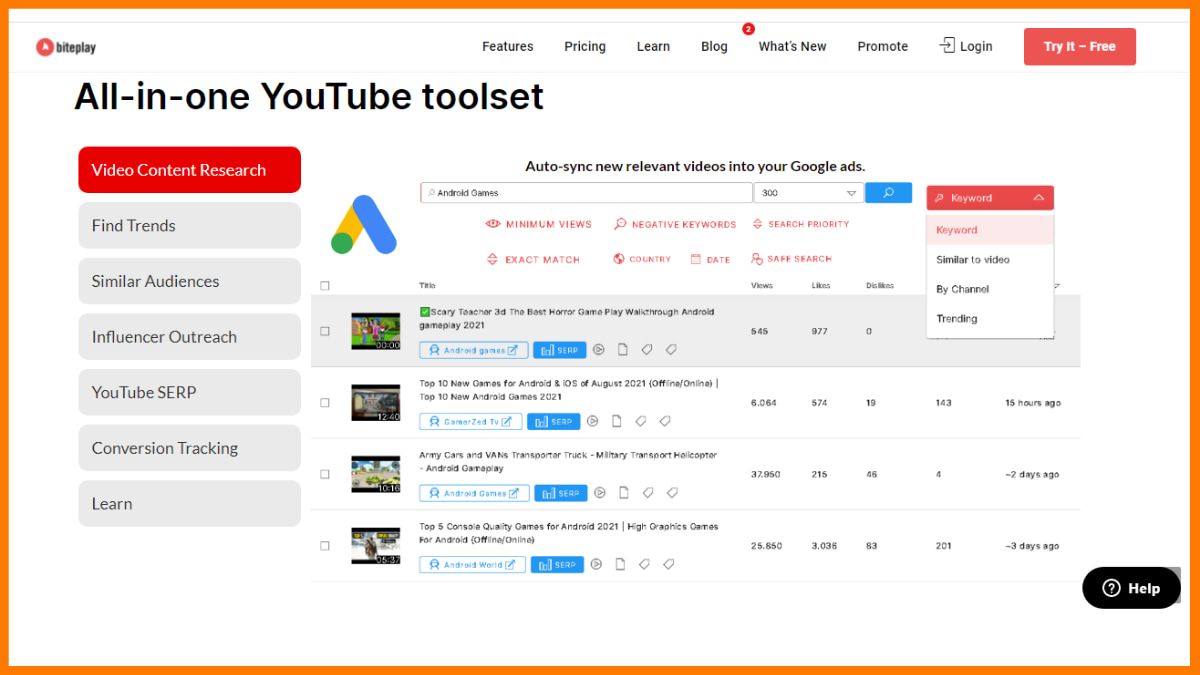
Task: Open the Date filter picker
Action: click(710, 259)
